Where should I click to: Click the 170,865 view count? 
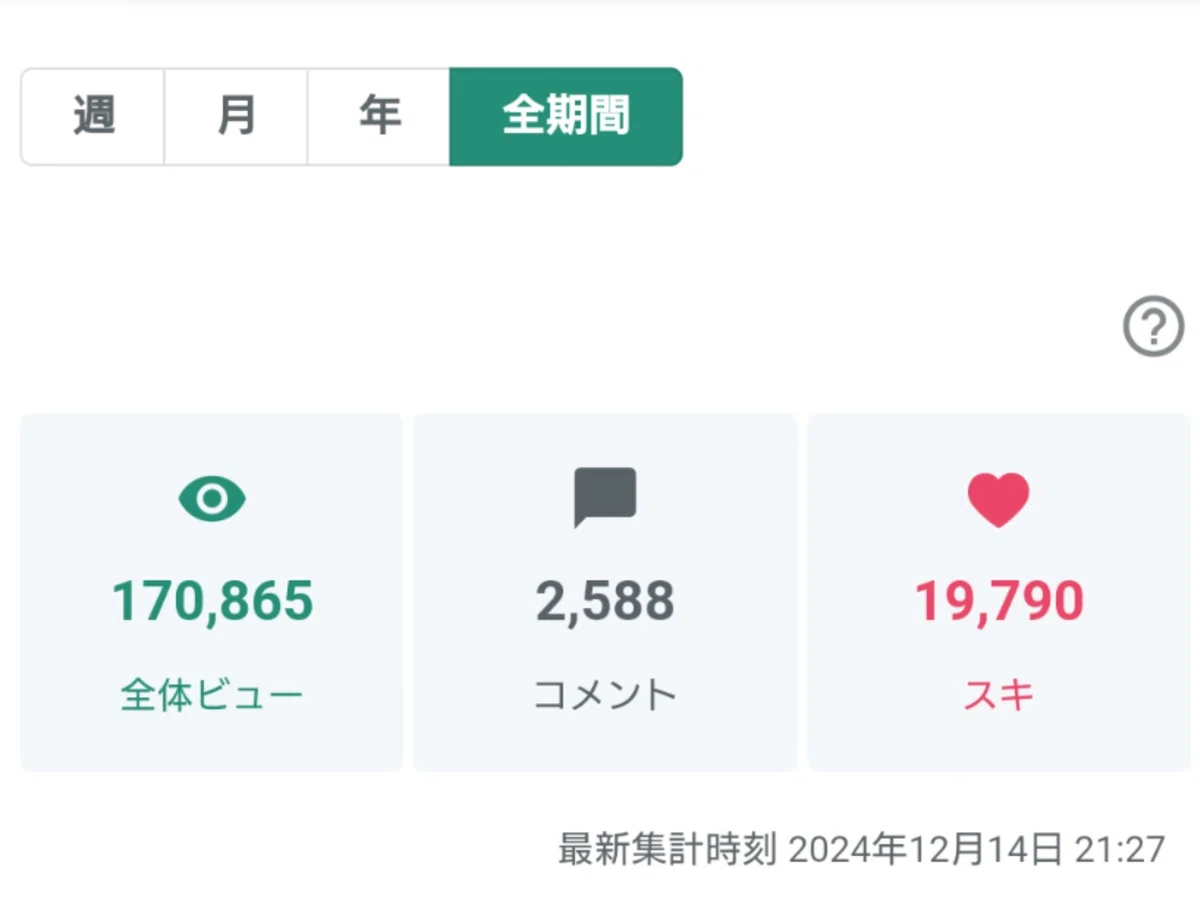[x=212, y=601]
